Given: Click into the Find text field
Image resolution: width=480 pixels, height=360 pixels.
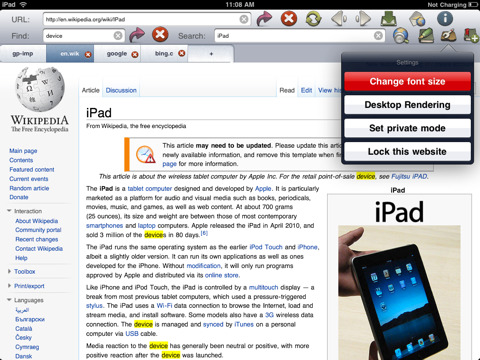Looking at the screenshot, I should coord(84,36).
